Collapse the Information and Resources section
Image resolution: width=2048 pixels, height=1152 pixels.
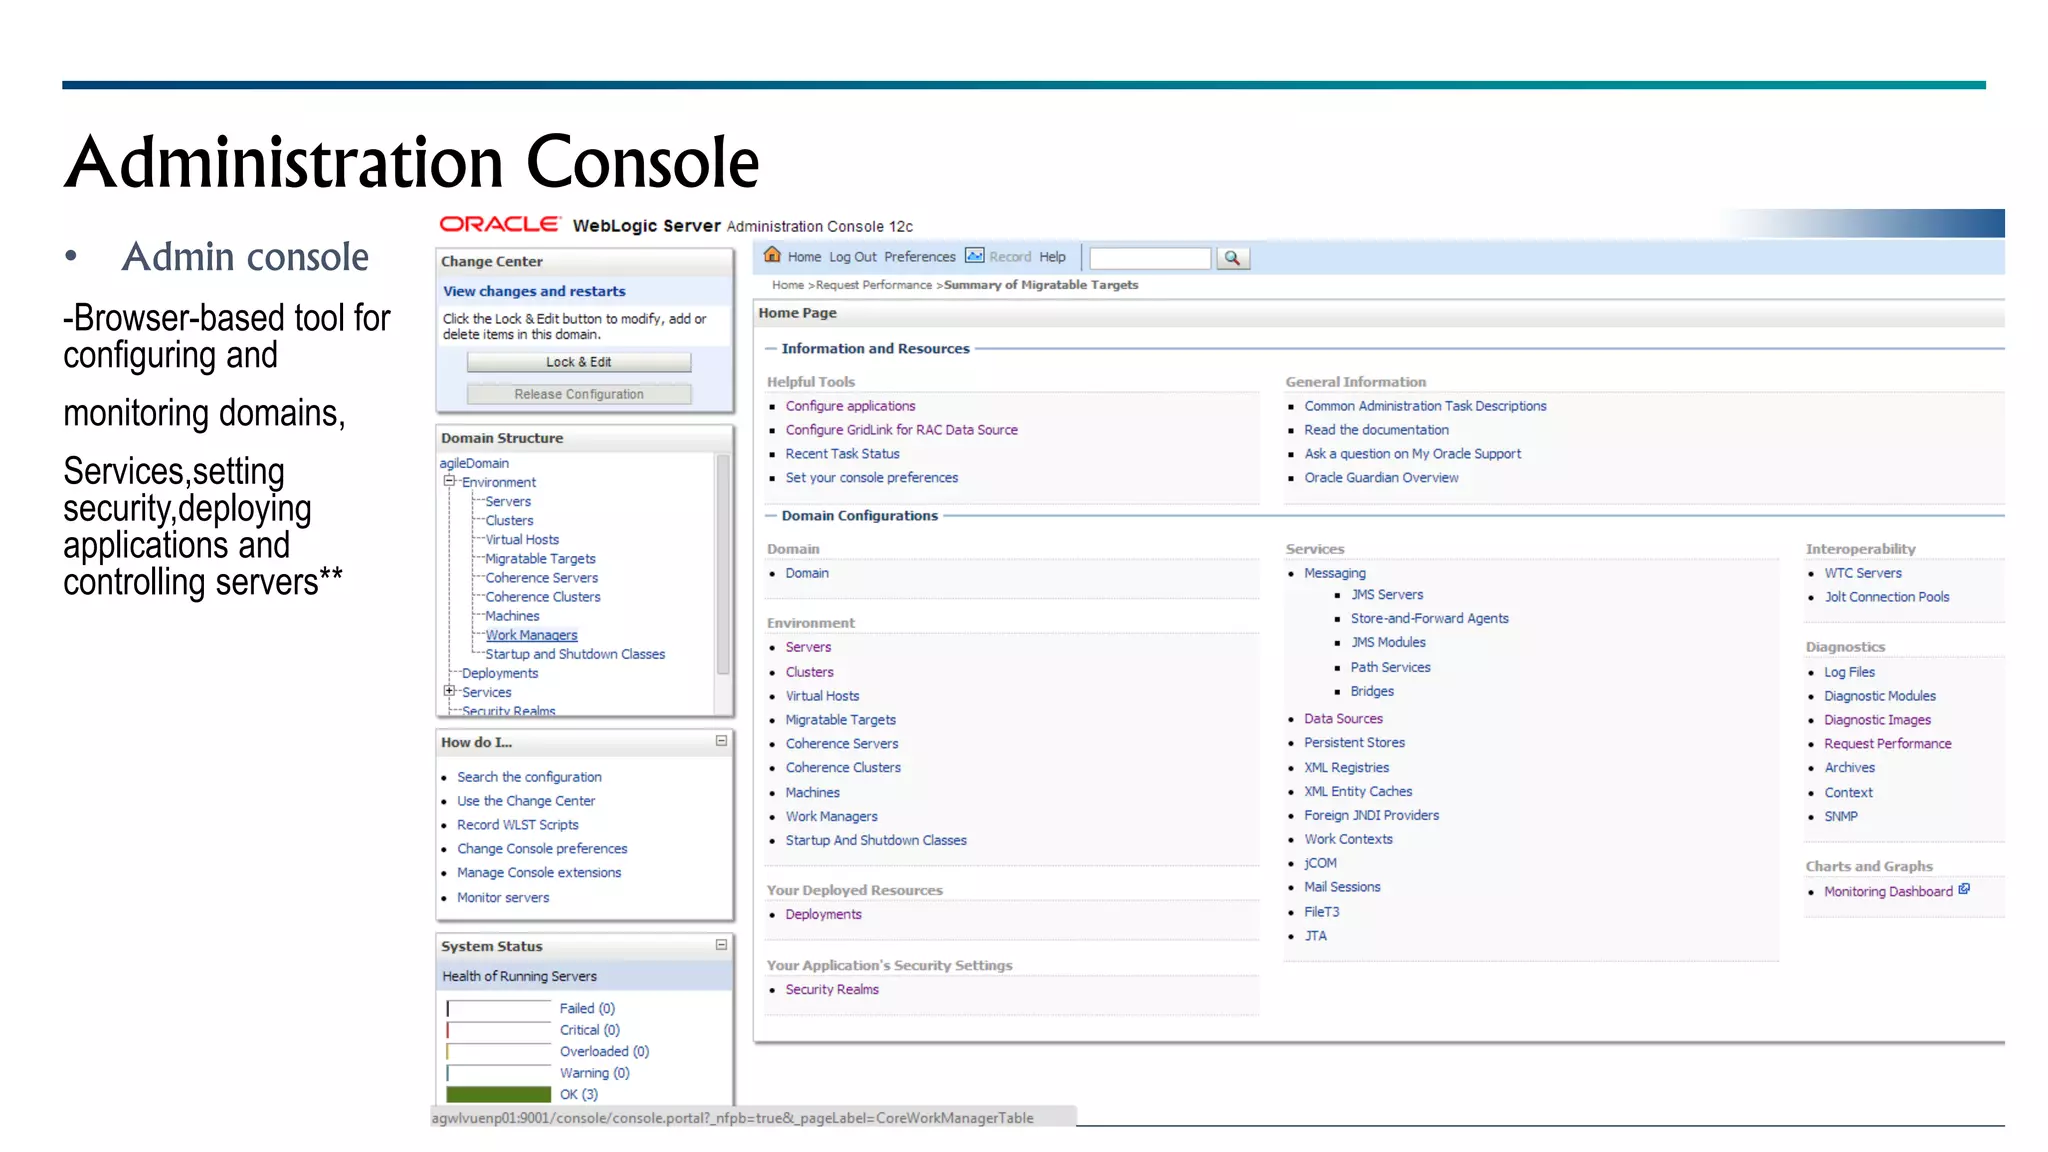point(771,349)
